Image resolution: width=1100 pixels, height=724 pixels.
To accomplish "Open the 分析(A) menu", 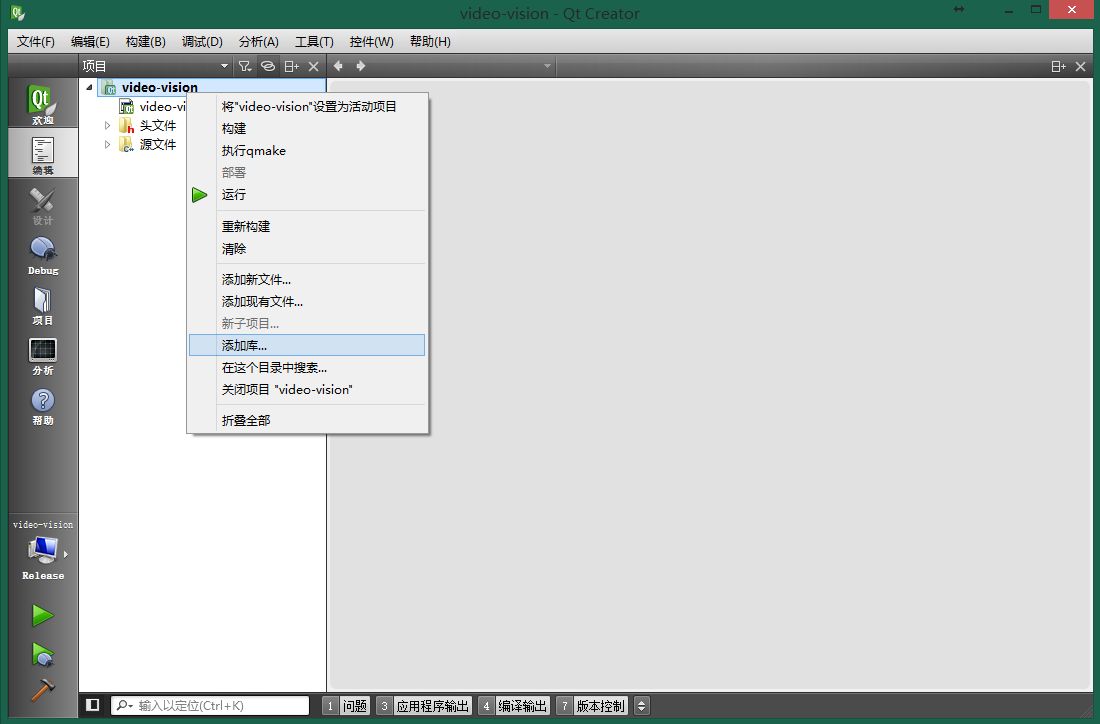I will (258, 41).
